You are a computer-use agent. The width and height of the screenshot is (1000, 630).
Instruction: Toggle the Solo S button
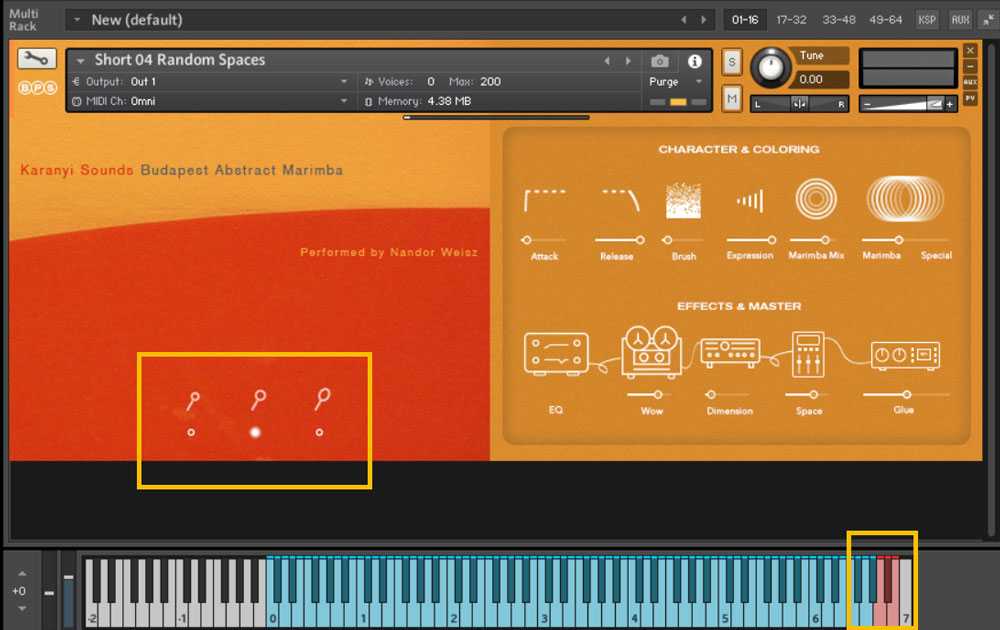click(x=732, y=62)
